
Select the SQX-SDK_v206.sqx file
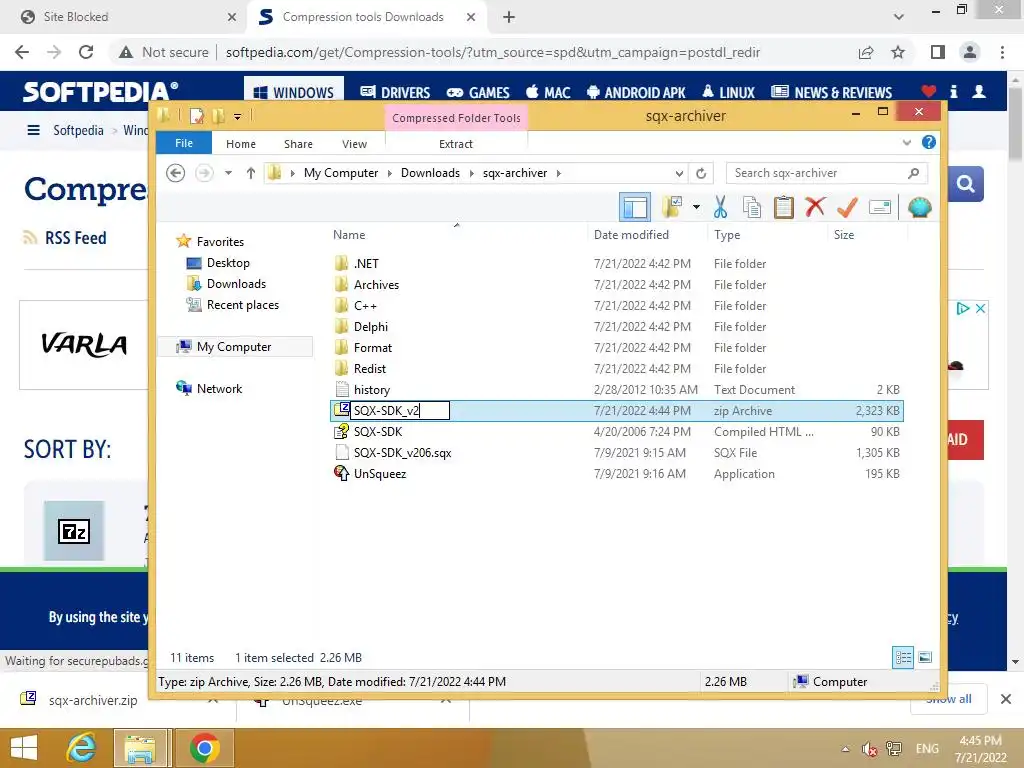coord(617,453)
